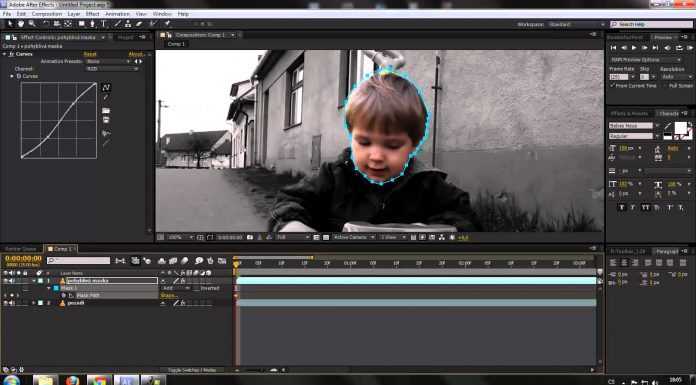Check the Inverted box for Mask 1

click(196, 288)
